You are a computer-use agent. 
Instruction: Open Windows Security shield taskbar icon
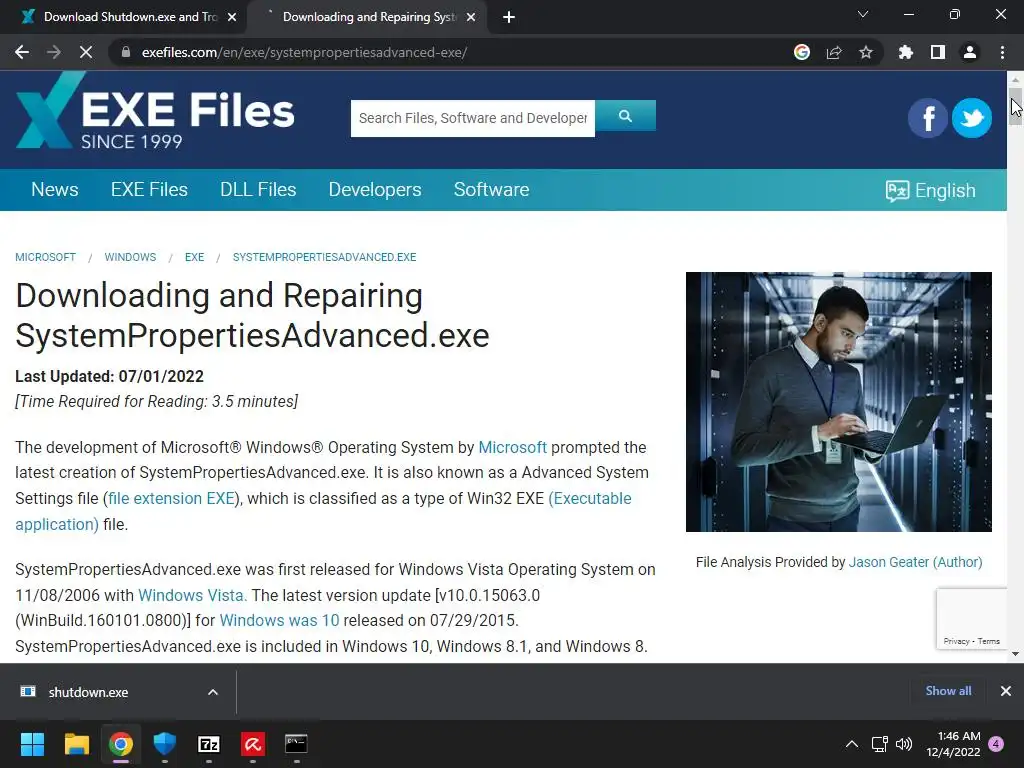pos(165,744)
